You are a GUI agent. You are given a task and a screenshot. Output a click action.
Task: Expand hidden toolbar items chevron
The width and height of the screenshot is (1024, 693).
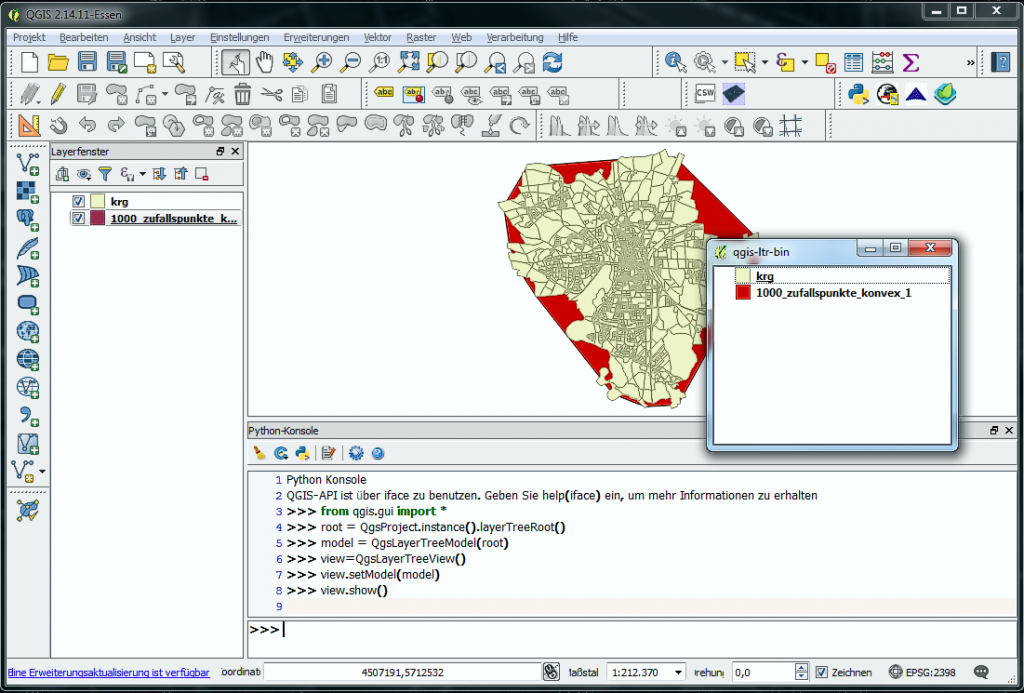970,63
